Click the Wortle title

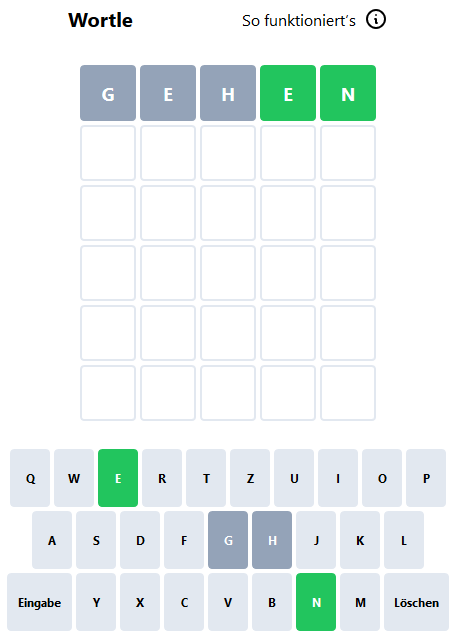coord(100,20)
